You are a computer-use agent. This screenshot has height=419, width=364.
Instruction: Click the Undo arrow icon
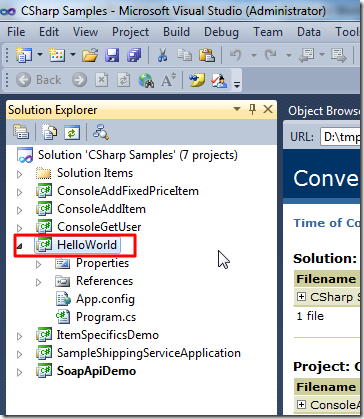[235, 55]
